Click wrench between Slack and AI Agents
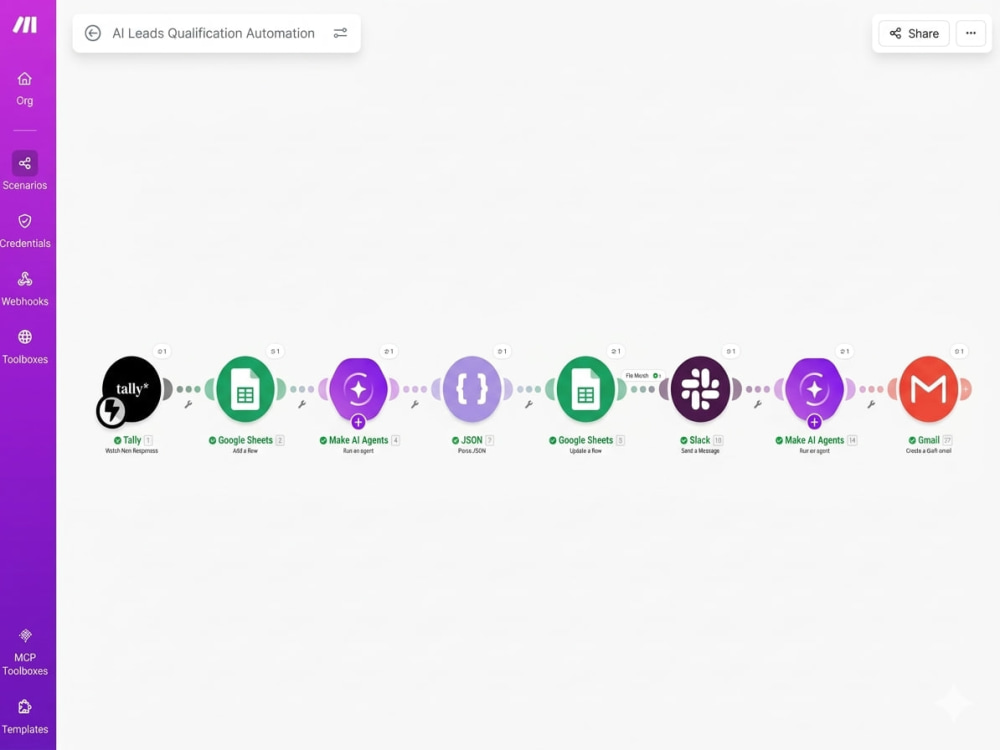Image resolution: width=1000 pixels, height=750 pixels. [x=758, y=404]
